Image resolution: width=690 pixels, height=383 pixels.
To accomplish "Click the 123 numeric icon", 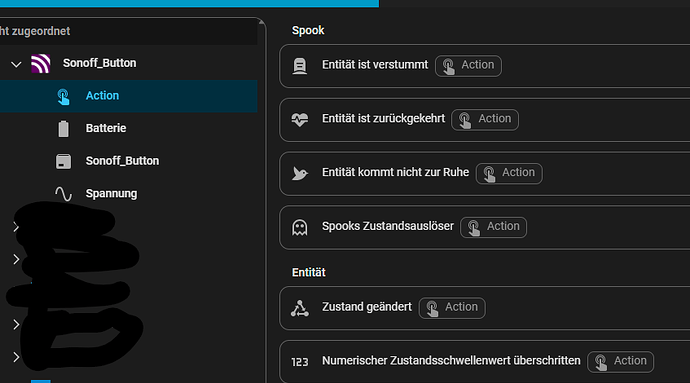I will (x=300, y=362).
